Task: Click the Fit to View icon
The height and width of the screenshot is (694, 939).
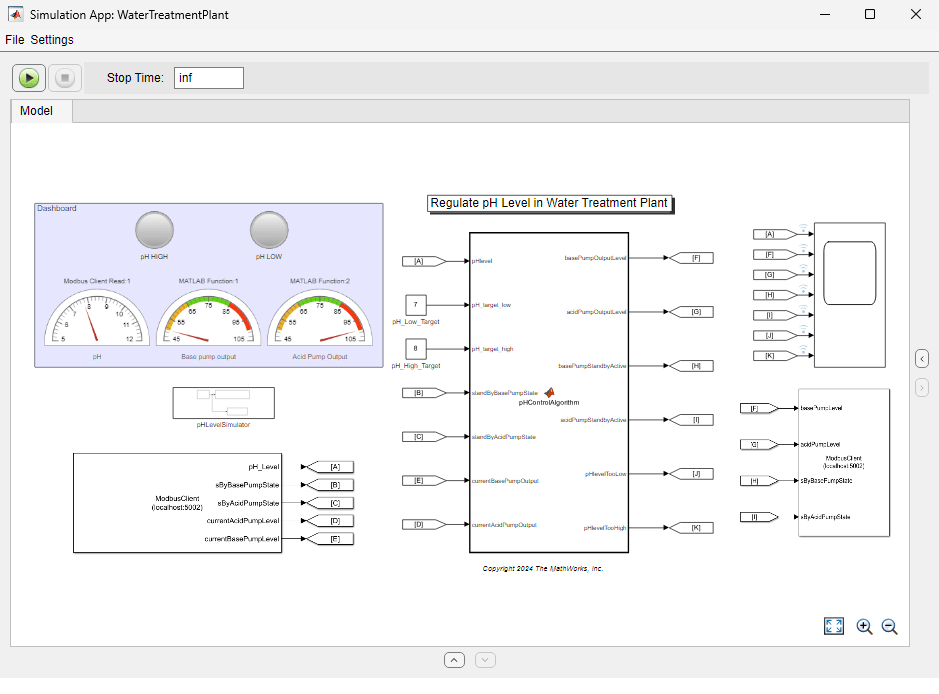Action: point(834,626)
